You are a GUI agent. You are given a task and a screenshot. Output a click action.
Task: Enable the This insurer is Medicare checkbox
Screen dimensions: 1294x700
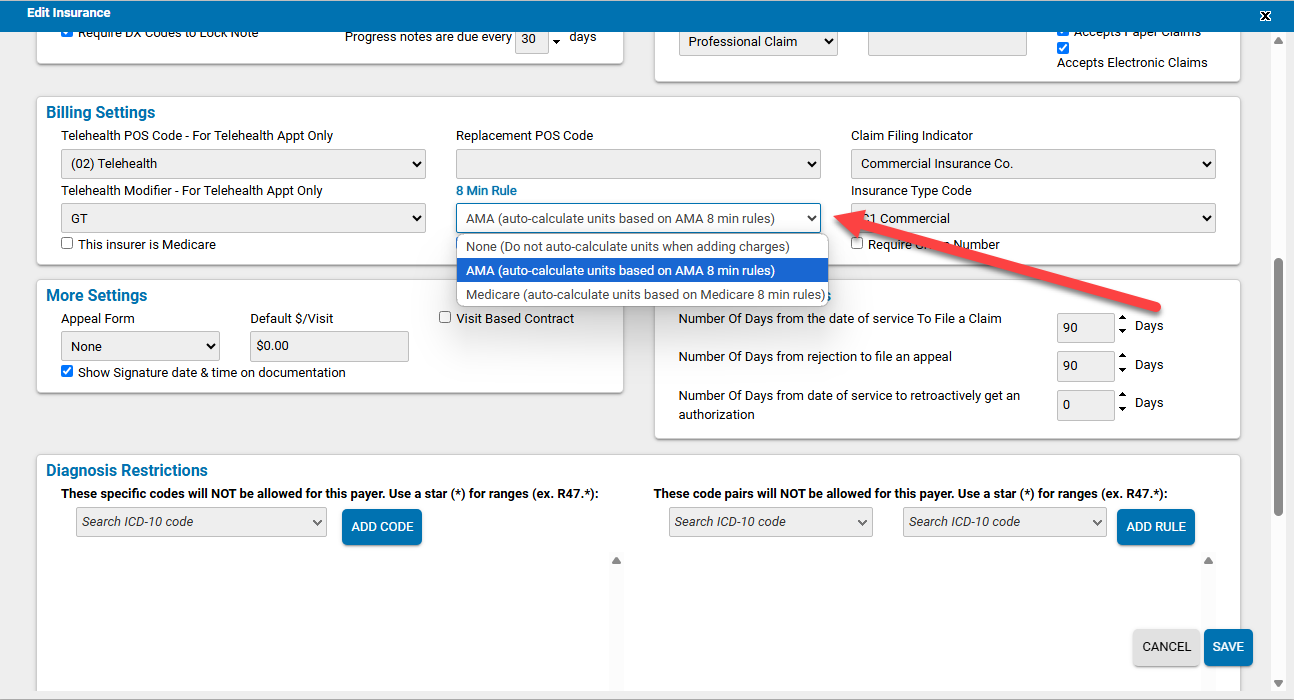(66, 242)
